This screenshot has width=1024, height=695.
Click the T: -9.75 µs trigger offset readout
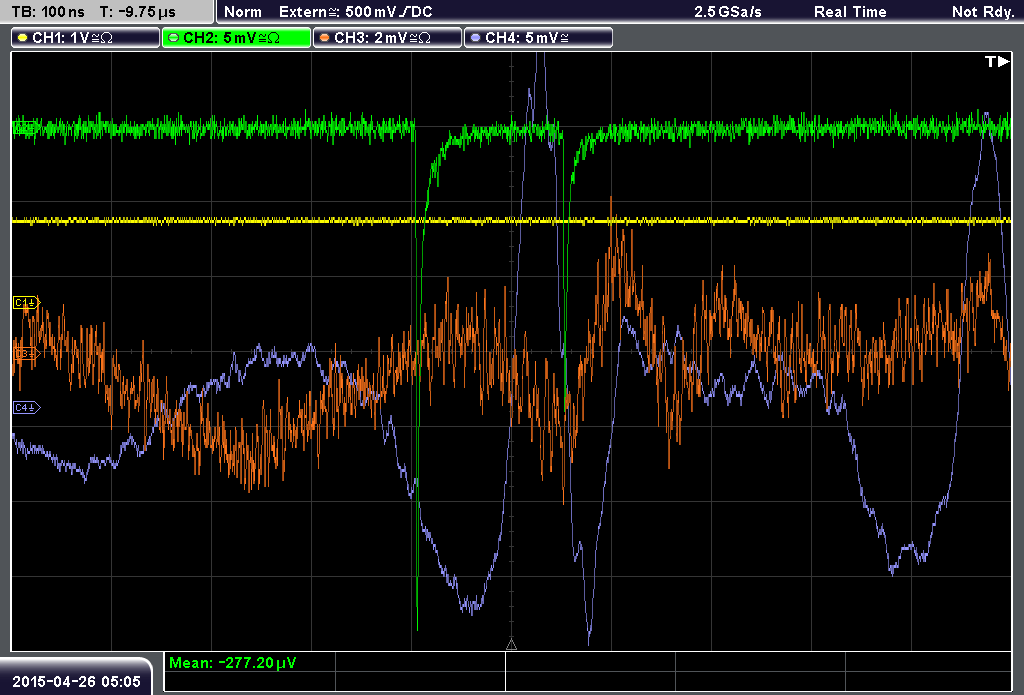(137, 12)
